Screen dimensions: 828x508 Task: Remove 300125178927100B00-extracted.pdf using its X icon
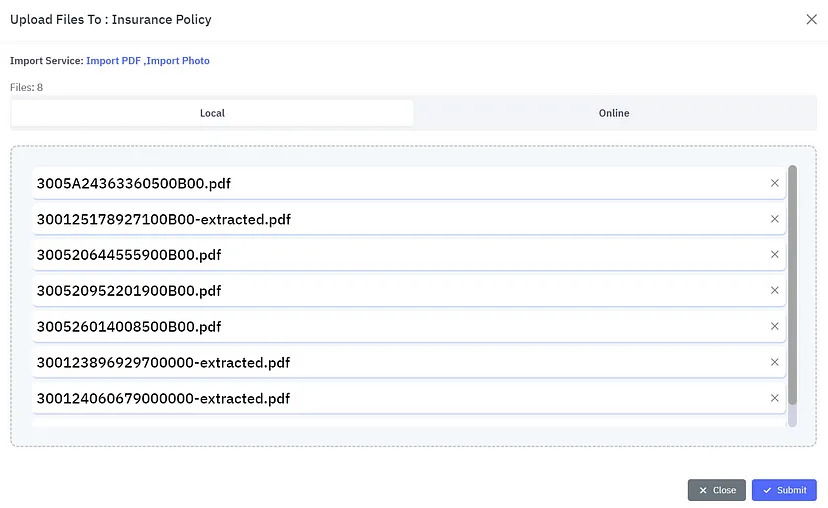click(774, 219)
